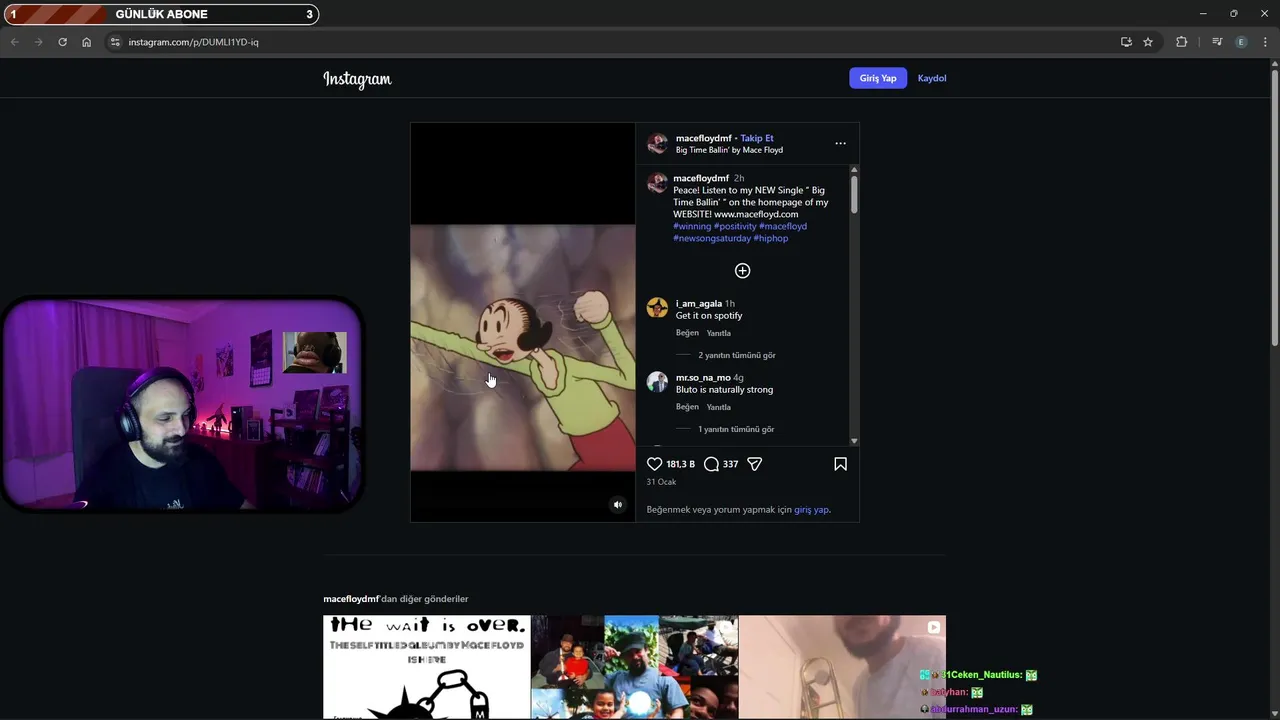
Task: Open the #newsongsaturday hashtag
Action: (x=712, y=238)
